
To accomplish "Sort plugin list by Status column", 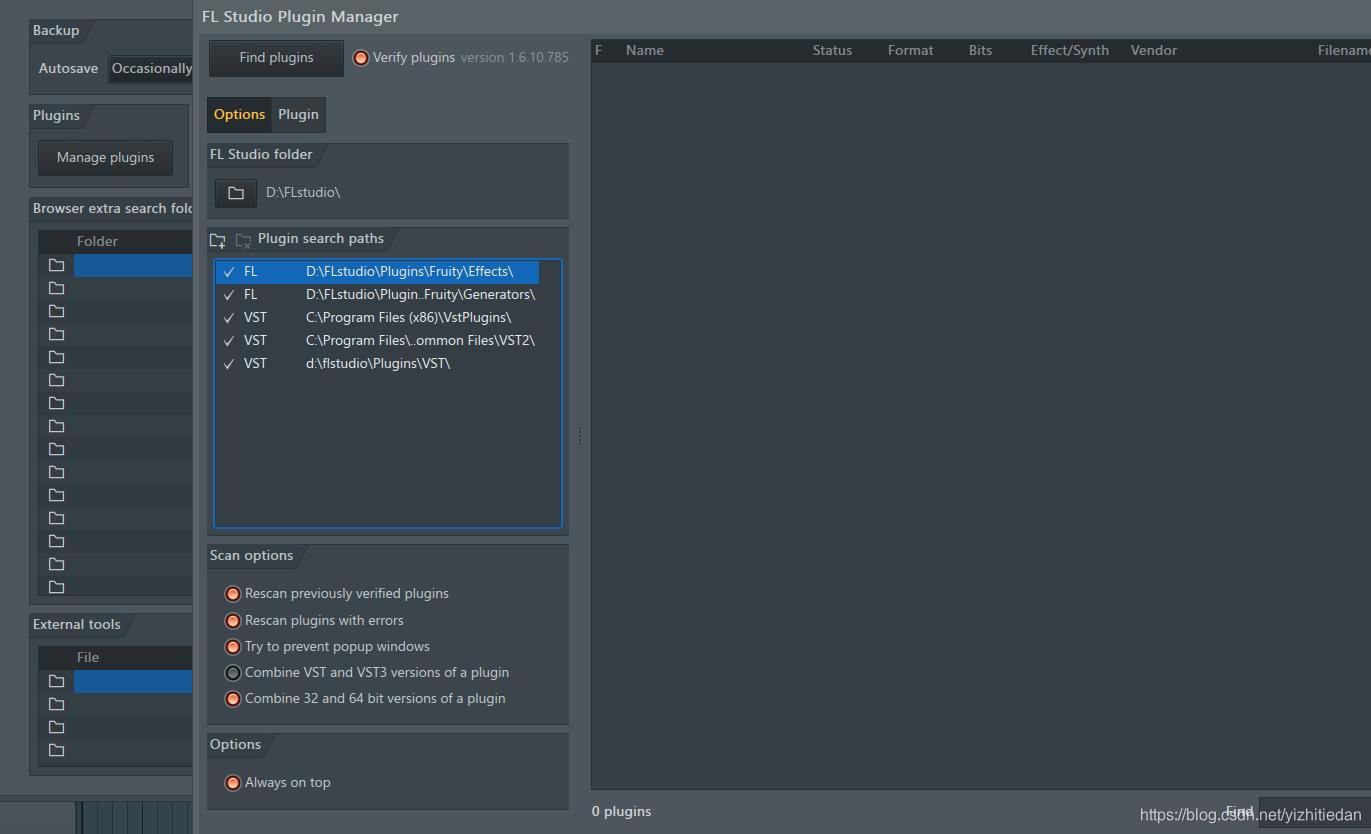I will point(832,50).
